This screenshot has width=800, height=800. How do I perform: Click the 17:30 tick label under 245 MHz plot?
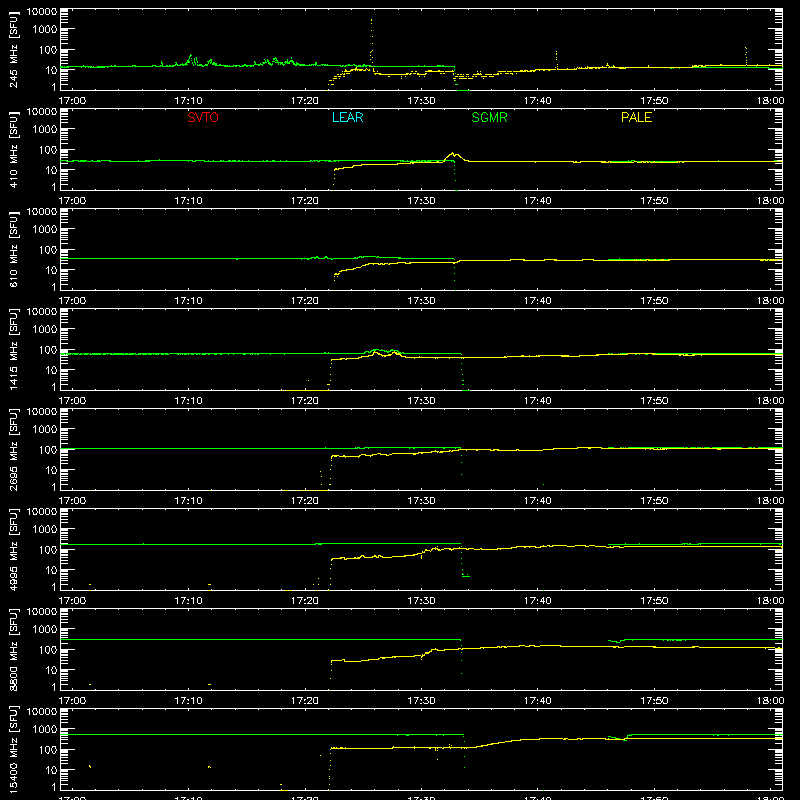pyautogui.click(x=421, y=101)
